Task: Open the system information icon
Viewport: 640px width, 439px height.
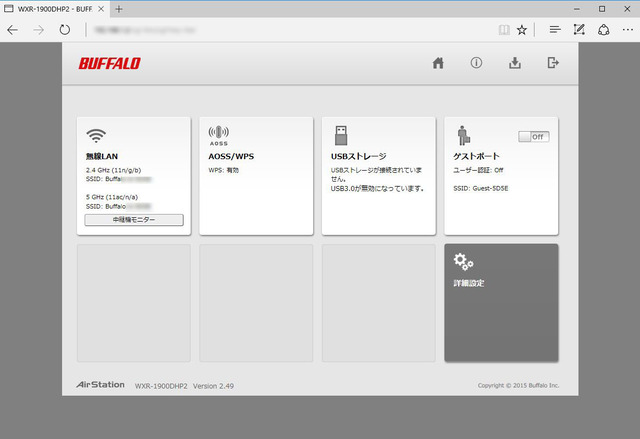Action: click(476, 63)
